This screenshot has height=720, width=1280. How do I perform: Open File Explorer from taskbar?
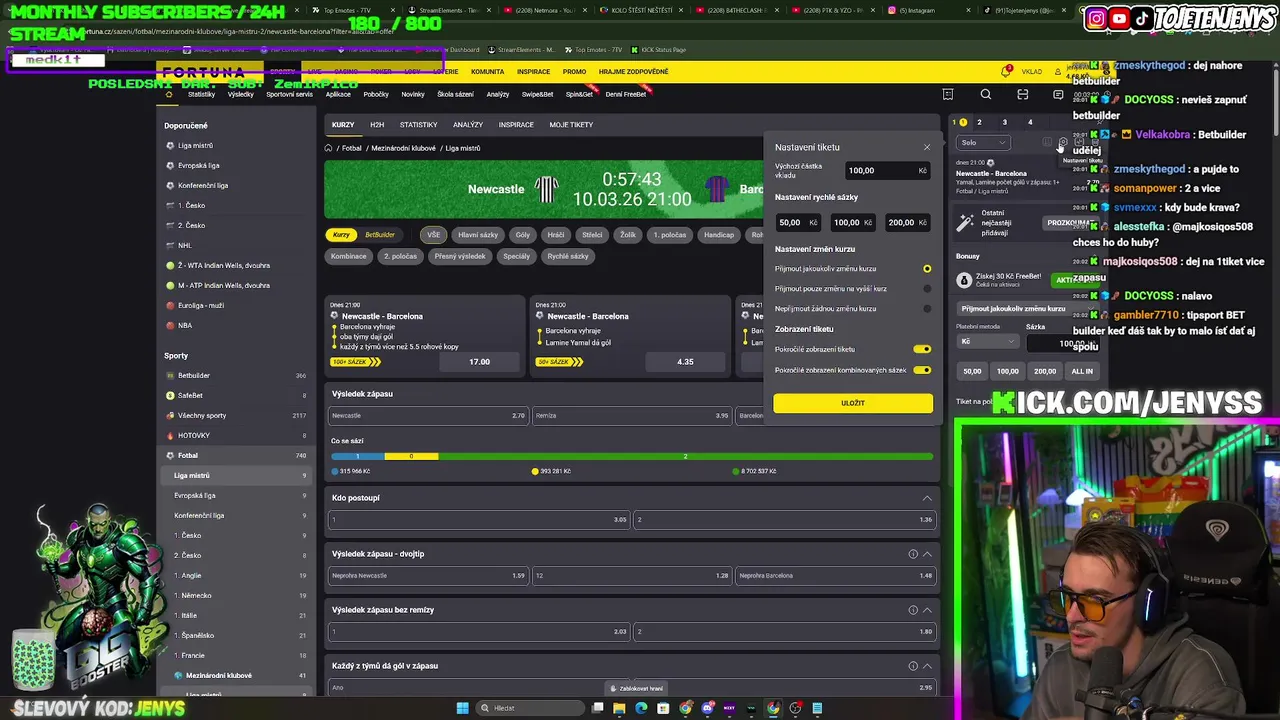point(619,708)
